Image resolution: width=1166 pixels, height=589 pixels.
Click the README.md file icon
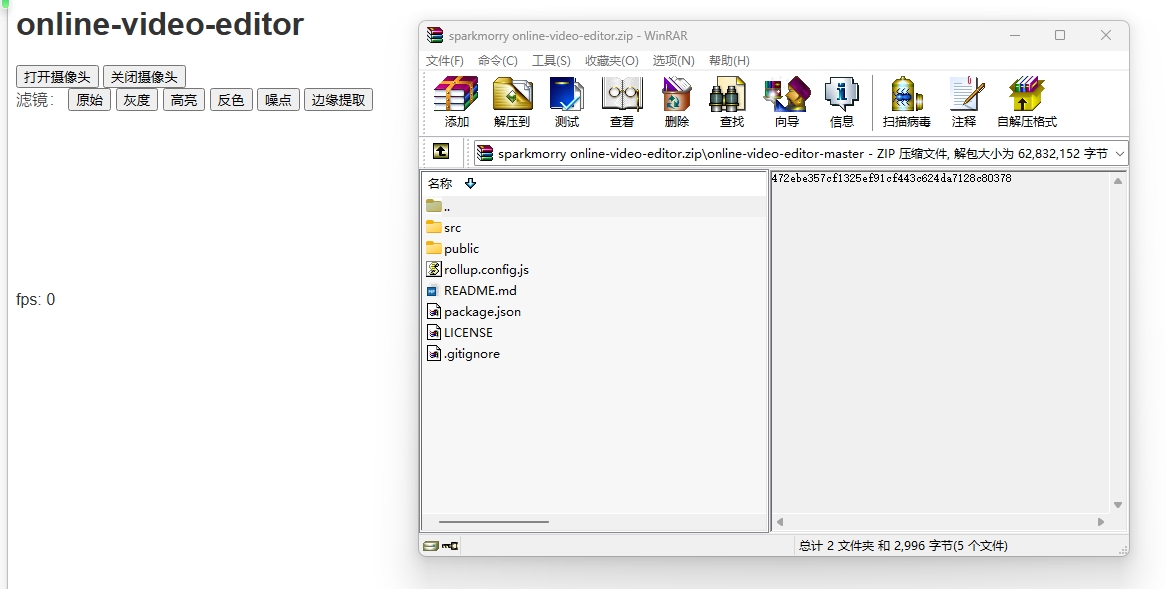(x=433, y=291)
